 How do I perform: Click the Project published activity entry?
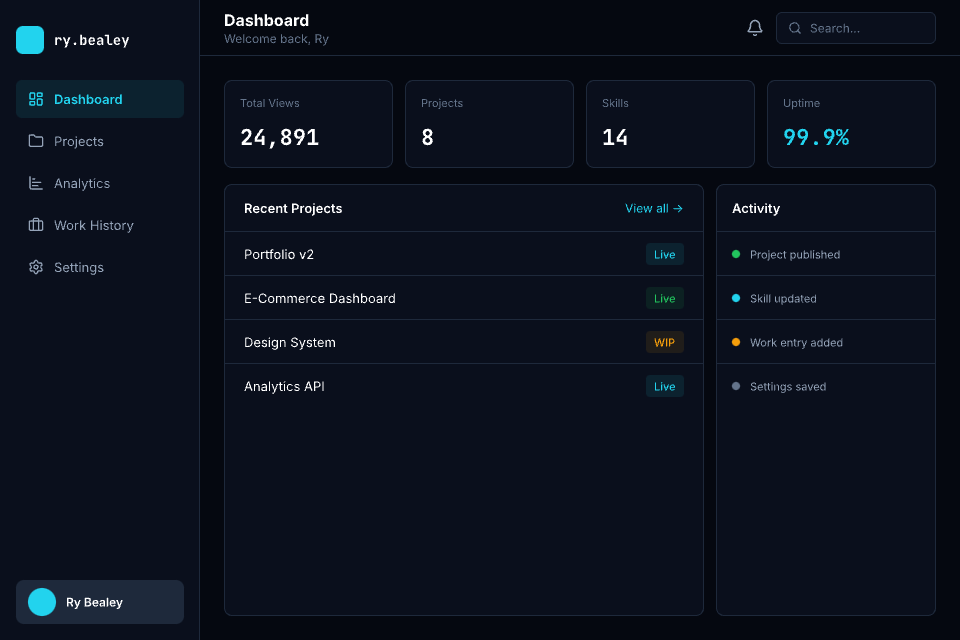794,254
